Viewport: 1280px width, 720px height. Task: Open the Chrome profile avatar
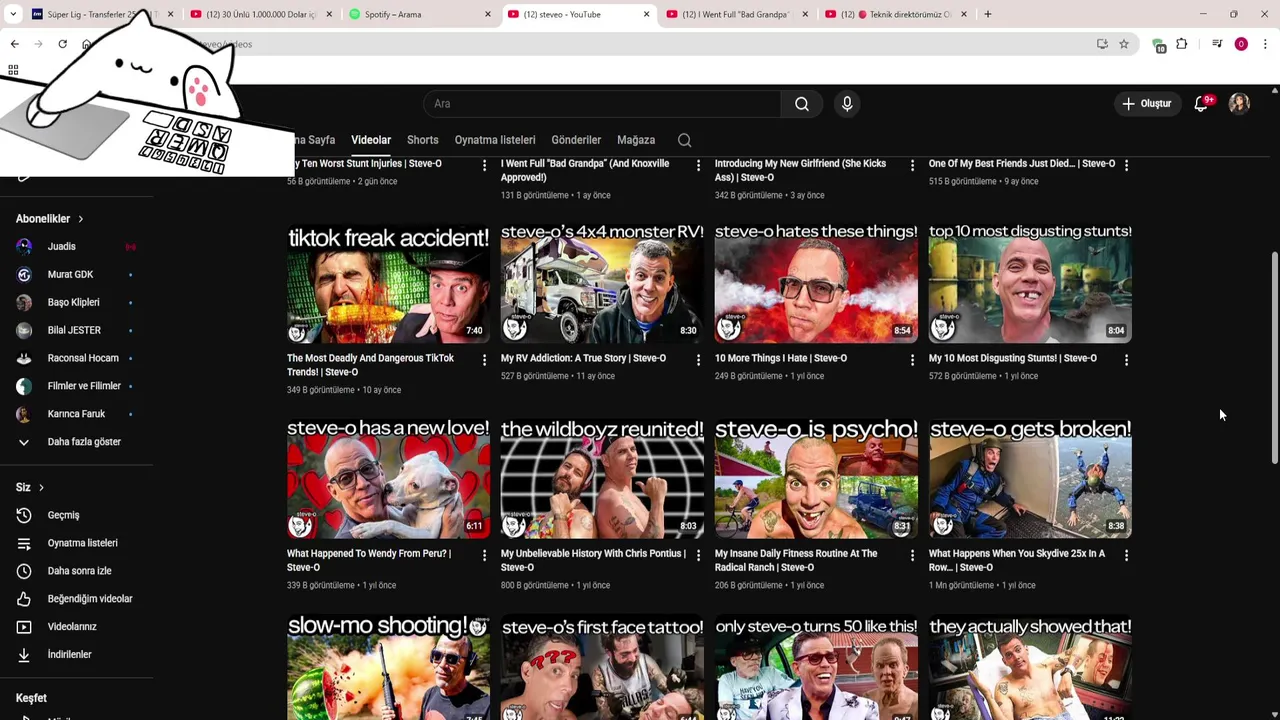click(x=1241, y=44)
